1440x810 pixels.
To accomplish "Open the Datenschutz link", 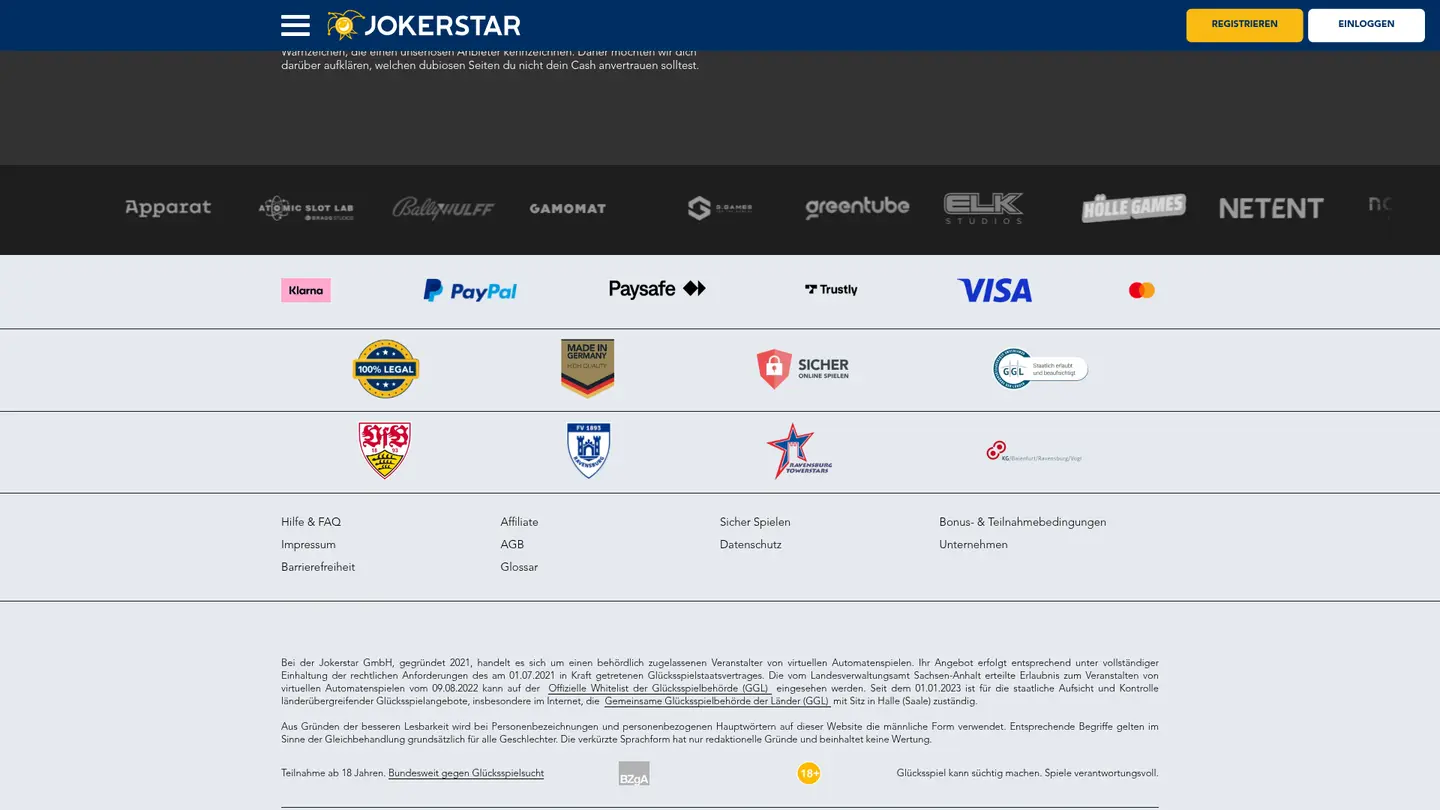I will coord(751,545).
